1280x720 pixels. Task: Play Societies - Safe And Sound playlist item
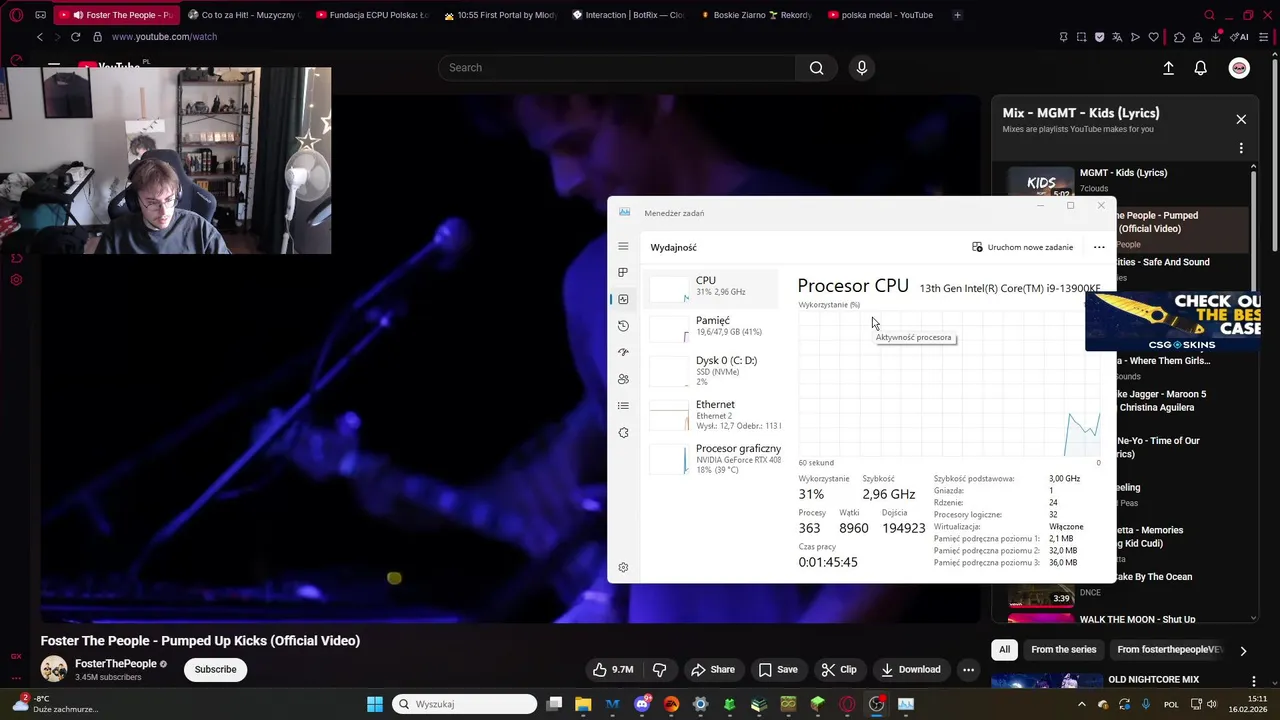1160,263
